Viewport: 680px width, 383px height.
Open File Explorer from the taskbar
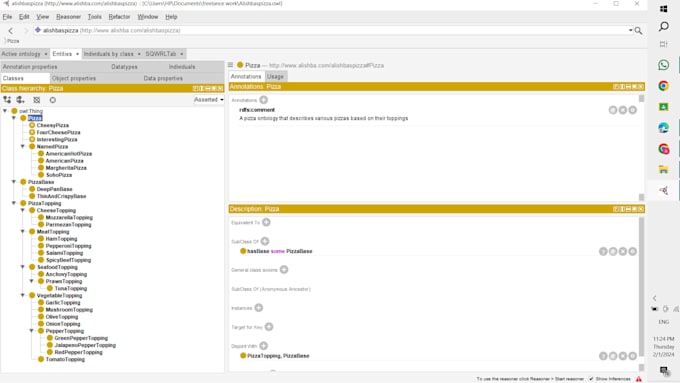pos(664,169)
